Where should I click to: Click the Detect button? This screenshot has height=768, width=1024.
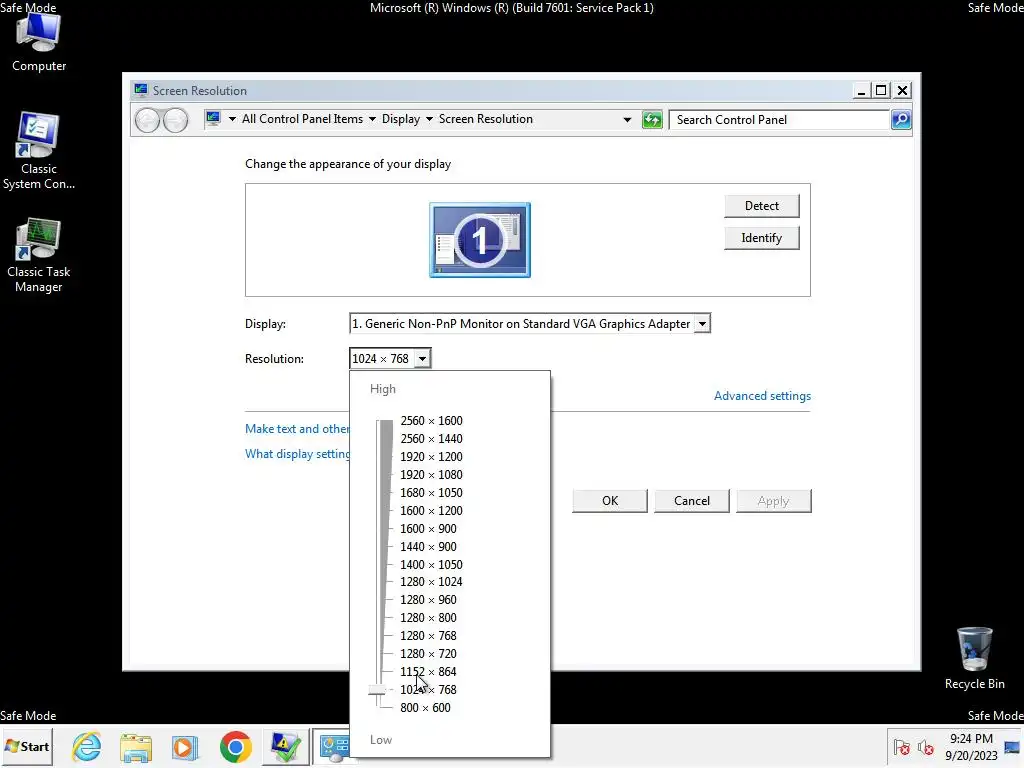[x=761, y=206]
